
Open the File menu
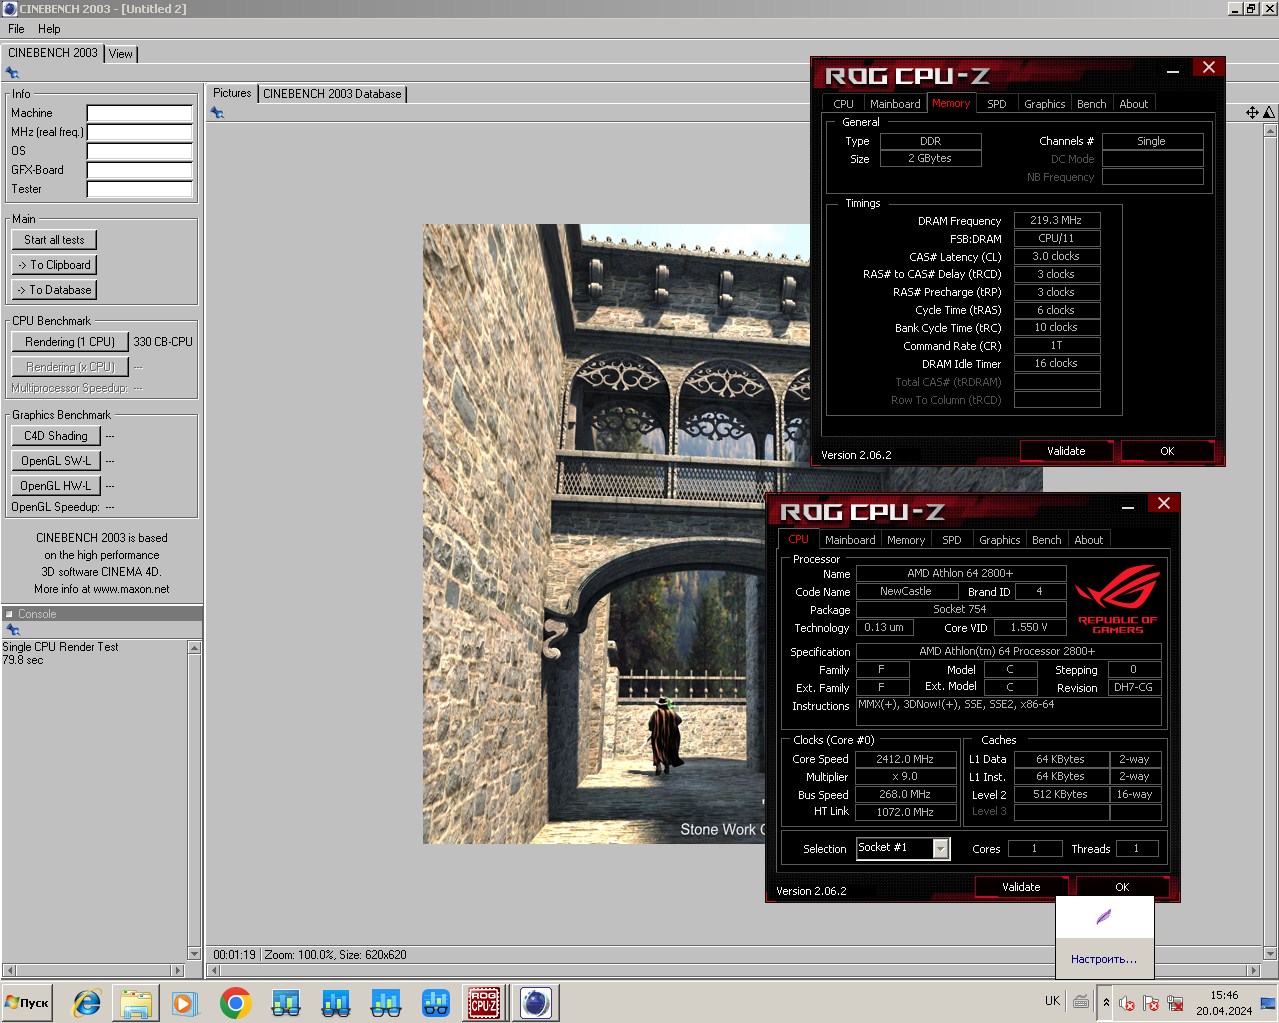[x=16, y=29]
